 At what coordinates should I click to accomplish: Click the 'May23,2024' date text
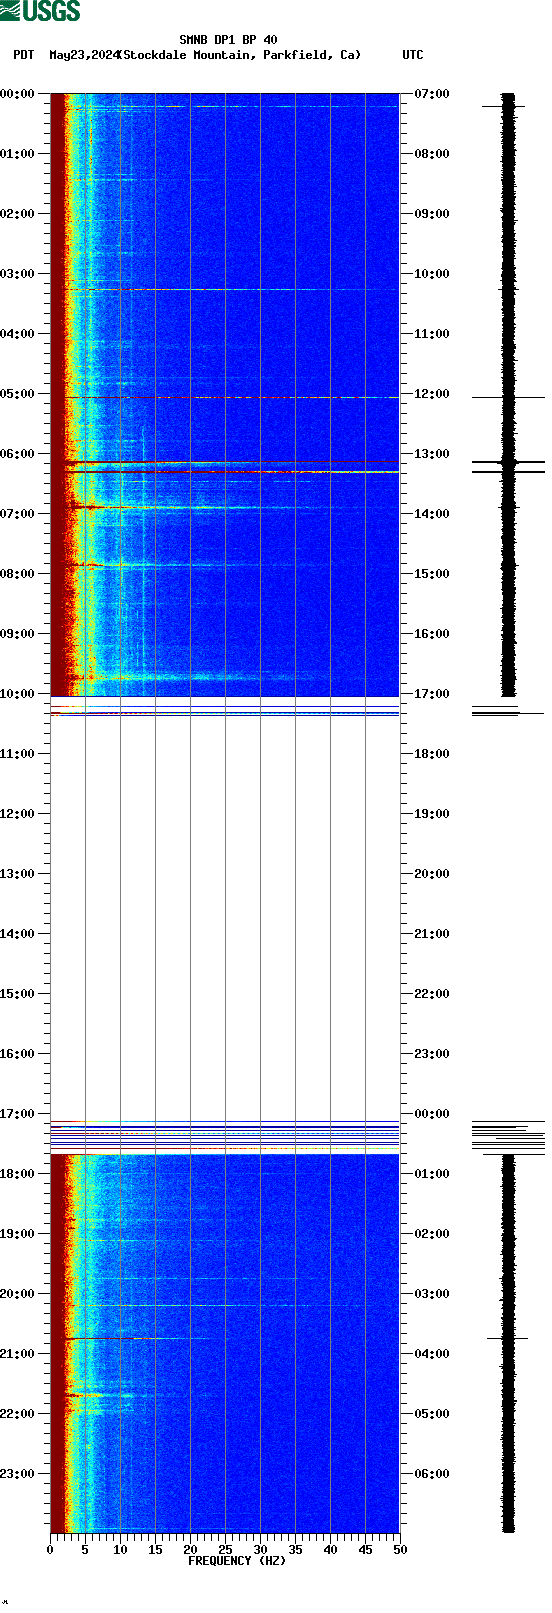(84, 55)
